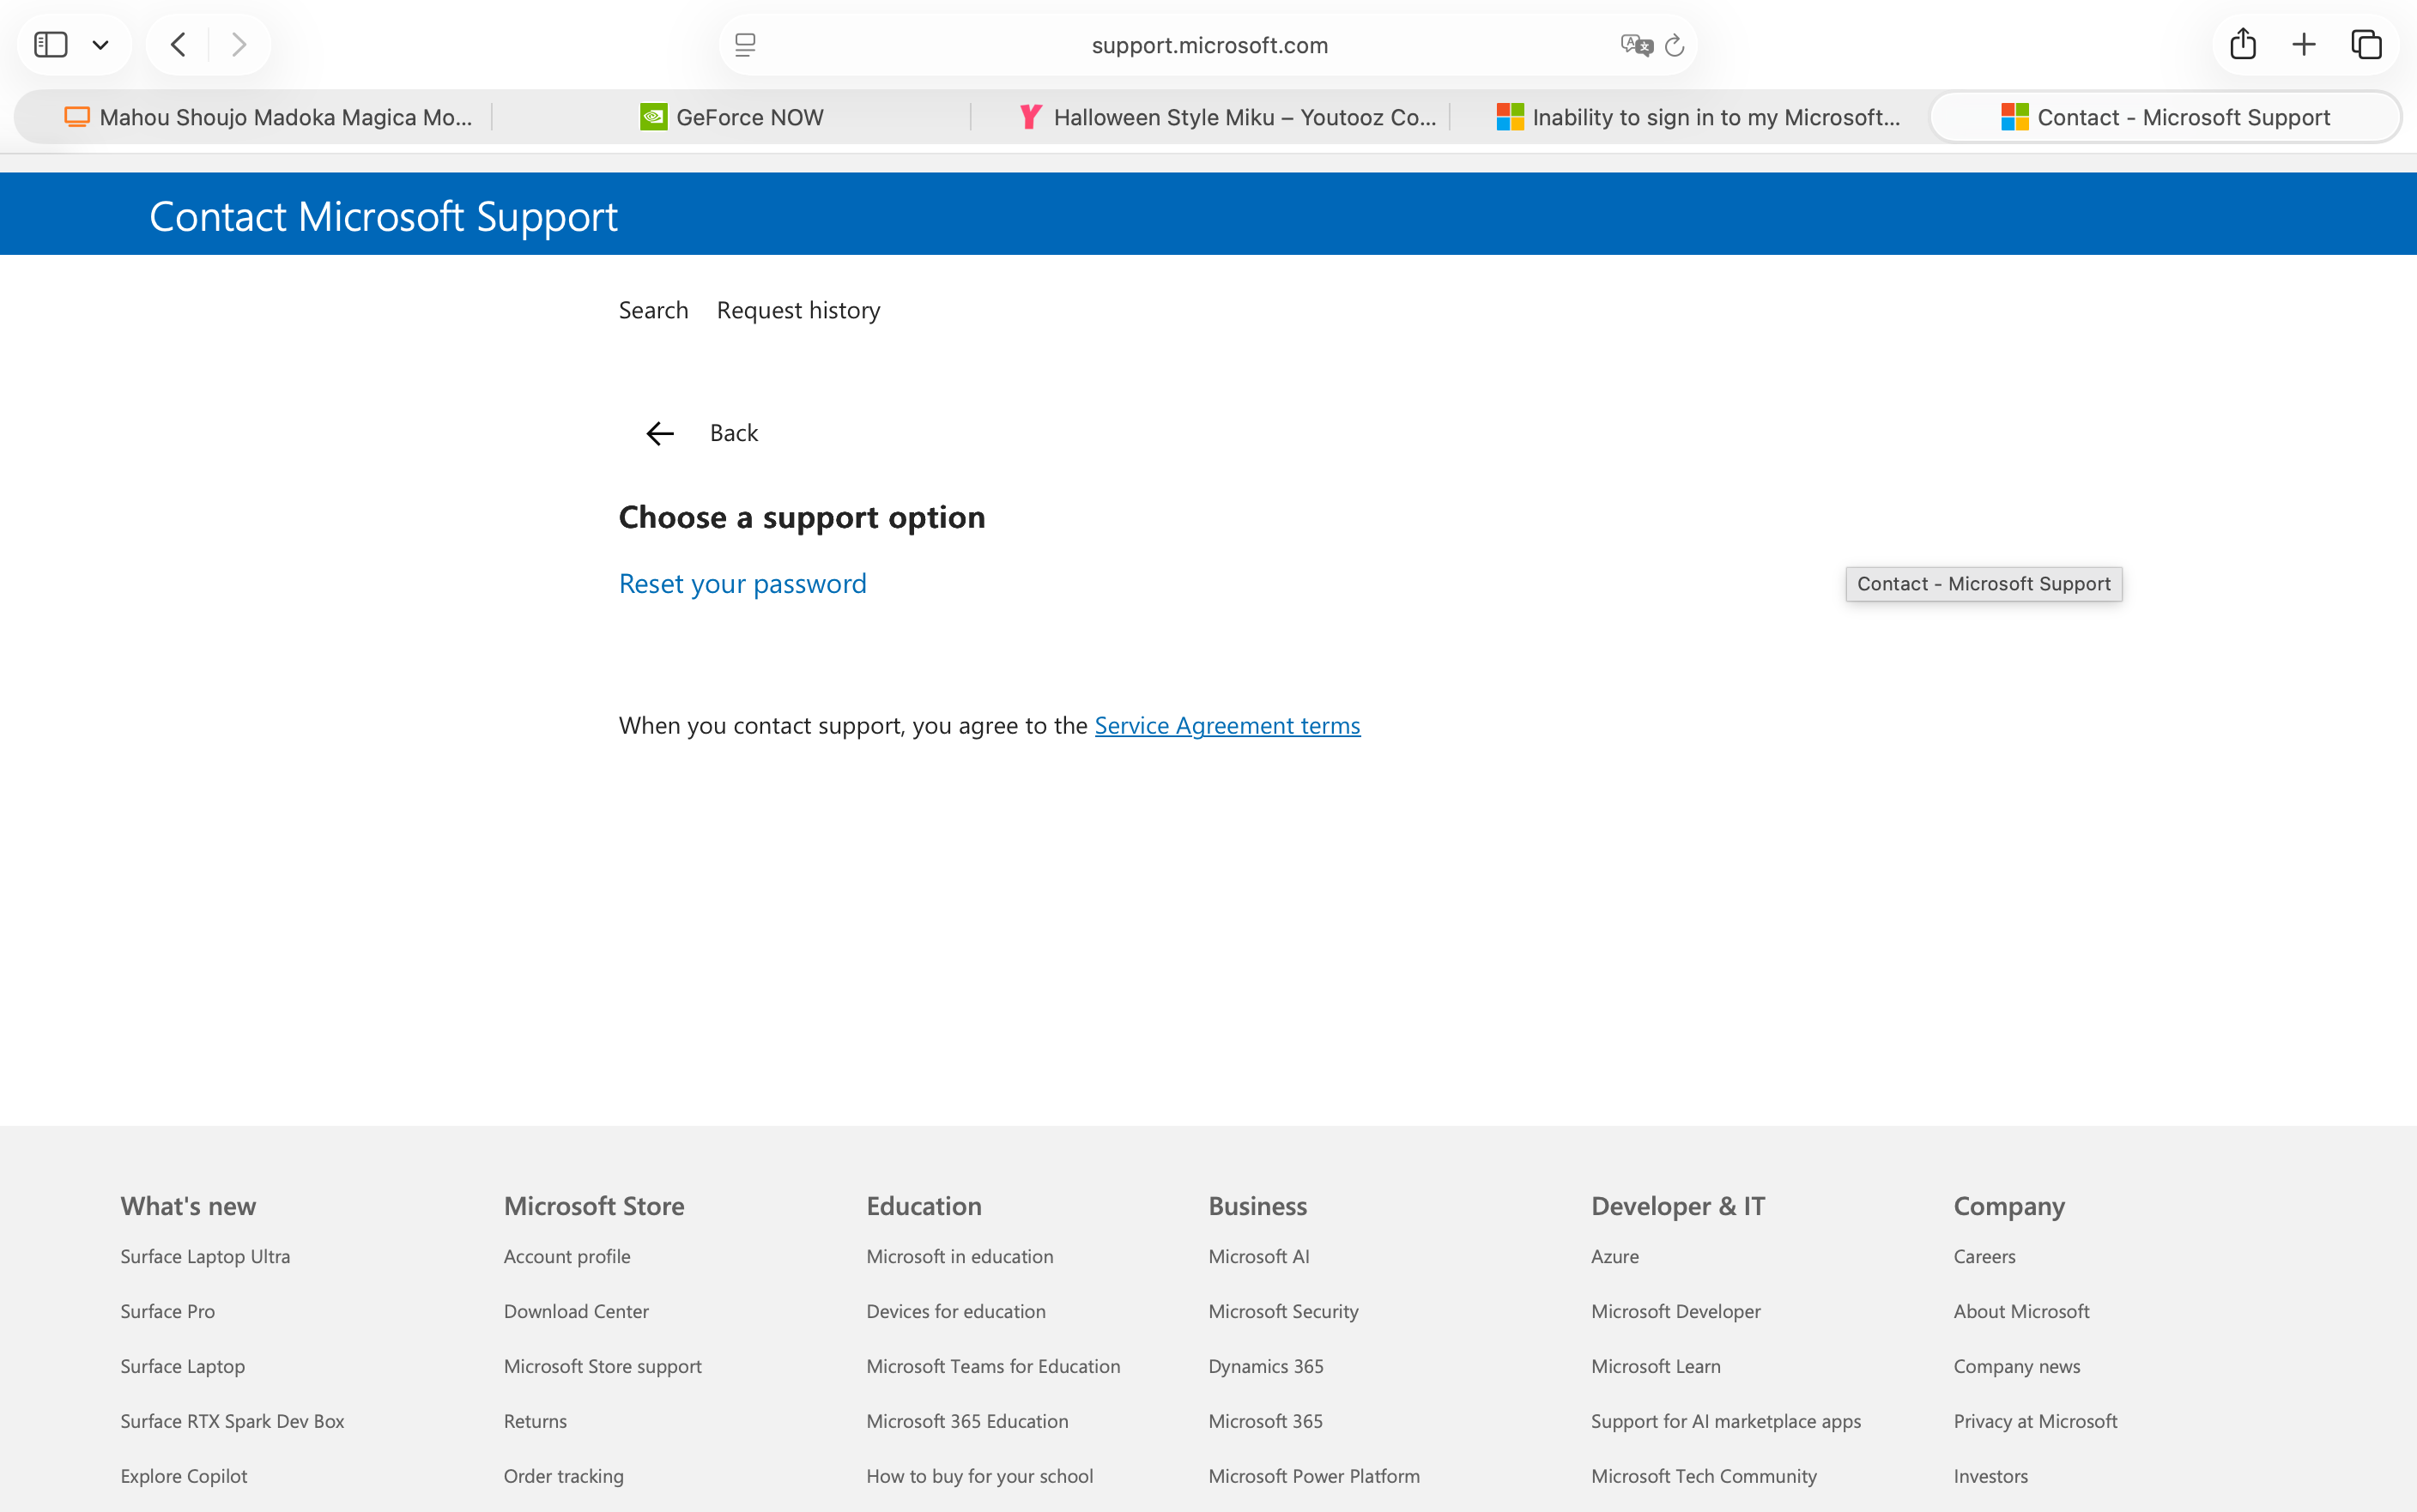Select the Contact - Microsoft Support tab

pyautogui.click(x=2165, y=117)
